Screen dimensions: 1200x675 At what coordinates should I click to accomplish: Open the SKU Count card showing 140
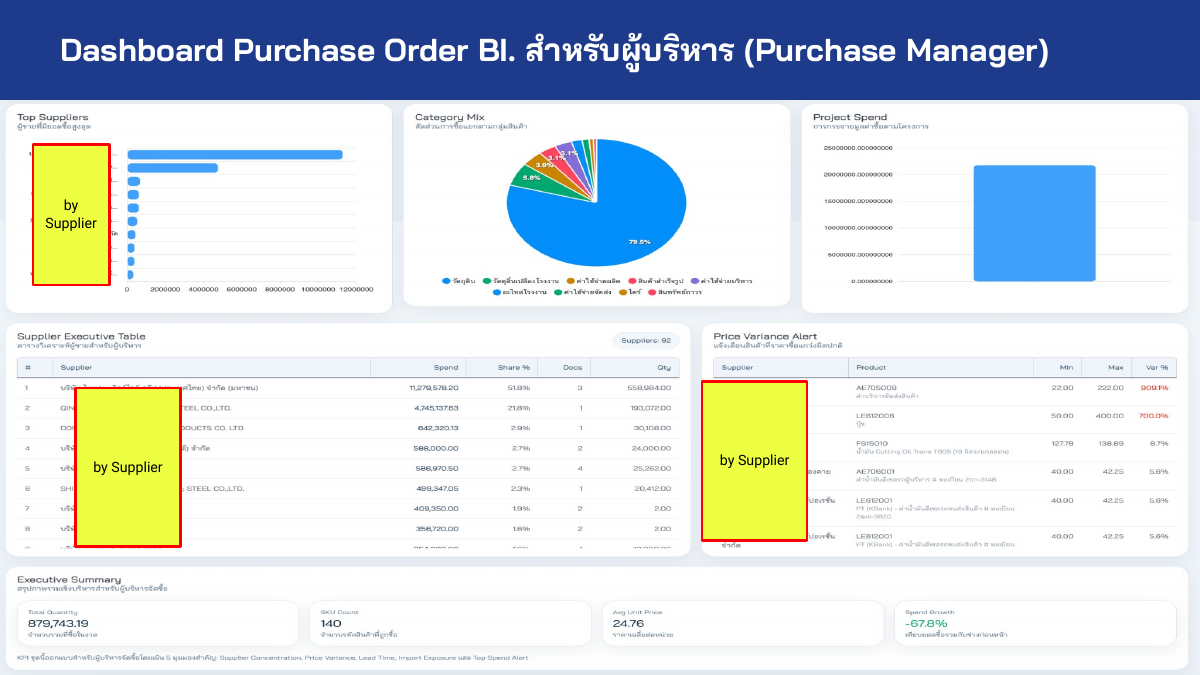pos(451,623)
